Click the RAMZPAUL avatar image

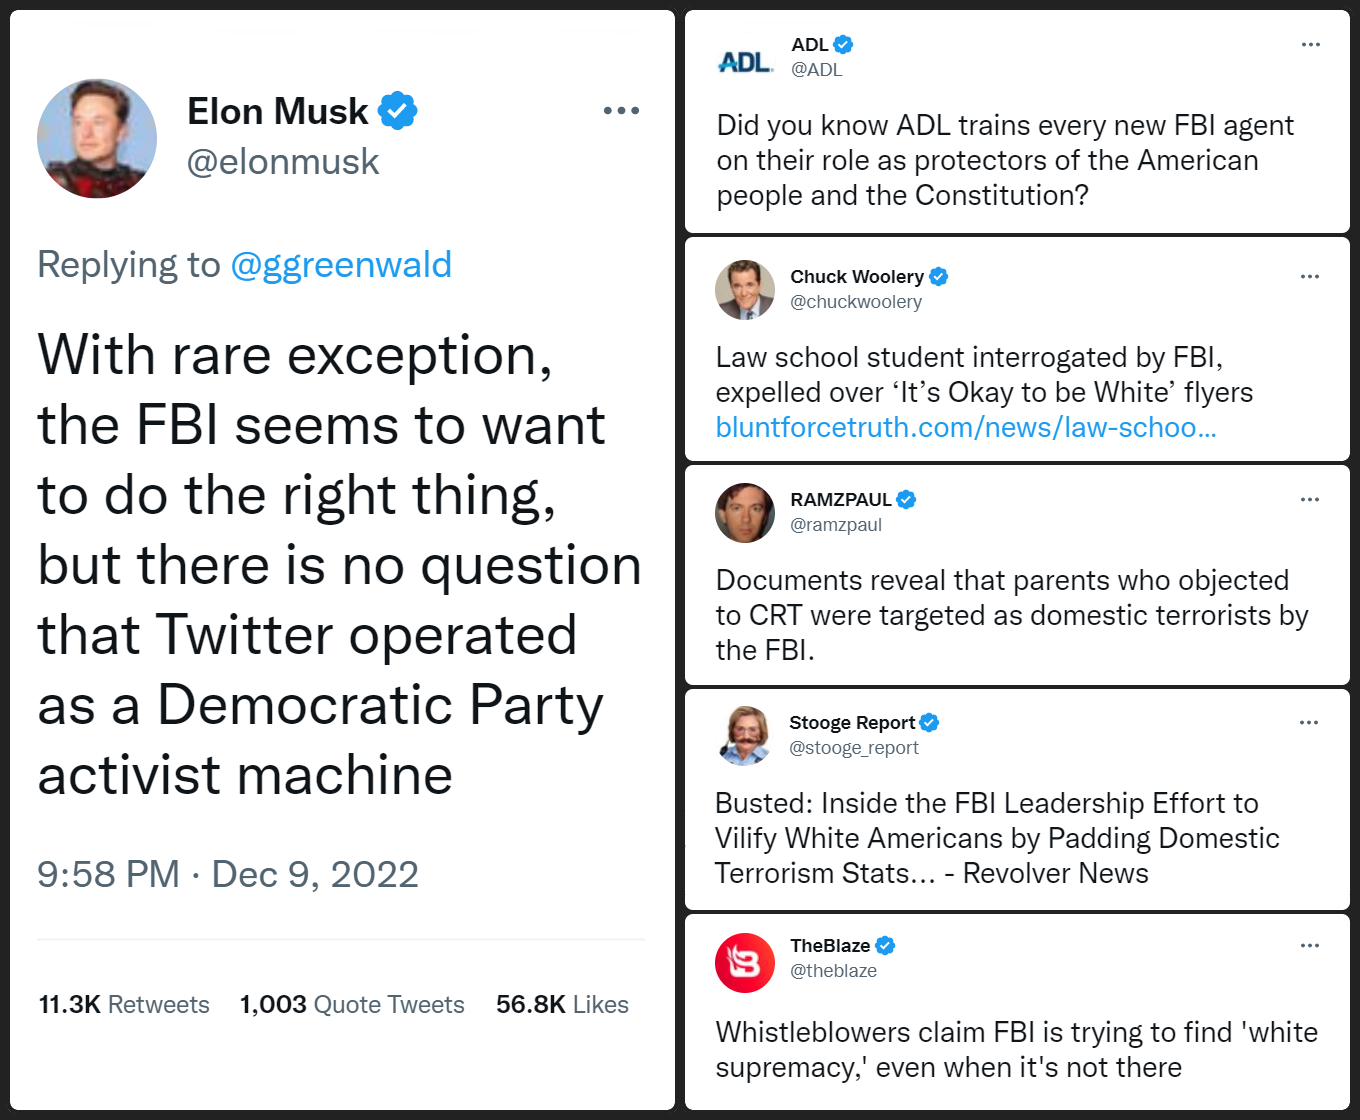[x=745, y=513]
